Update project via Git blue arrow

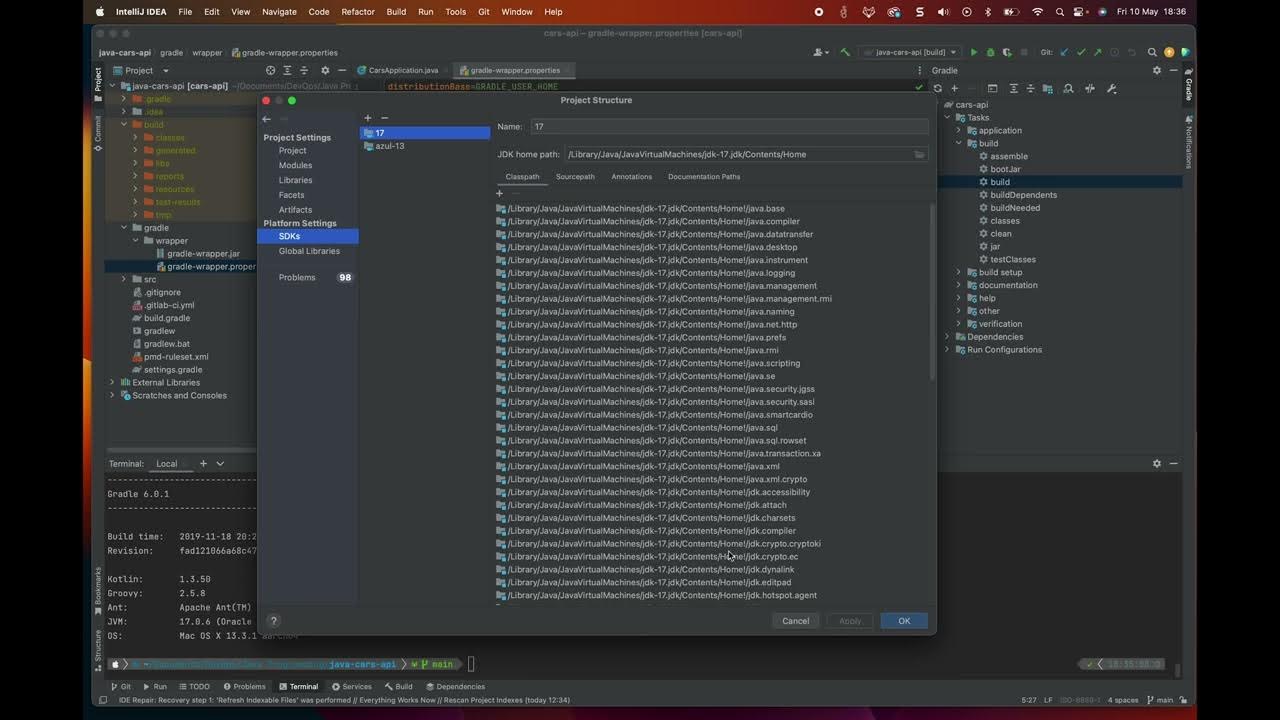(1064, 52)
